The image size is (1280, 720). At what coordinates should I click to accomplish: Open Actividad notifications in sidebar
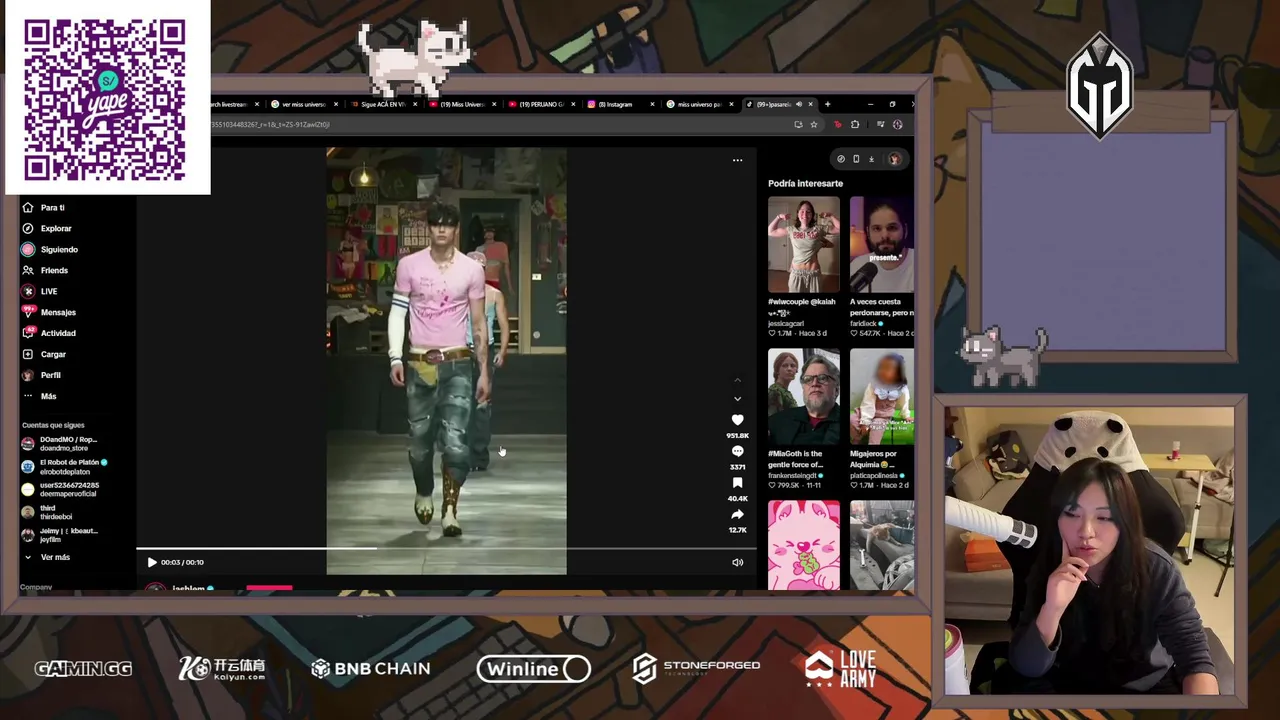49,333
